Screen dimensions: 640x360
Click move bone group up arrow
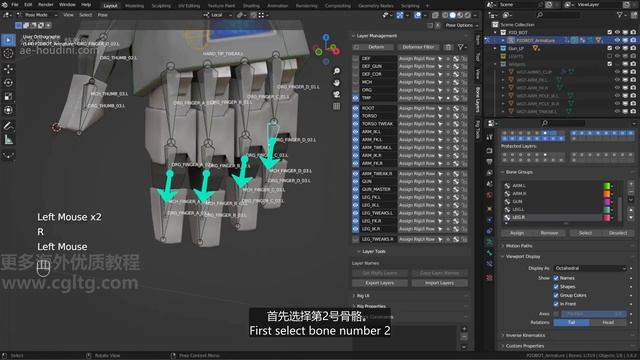point(631,210)
